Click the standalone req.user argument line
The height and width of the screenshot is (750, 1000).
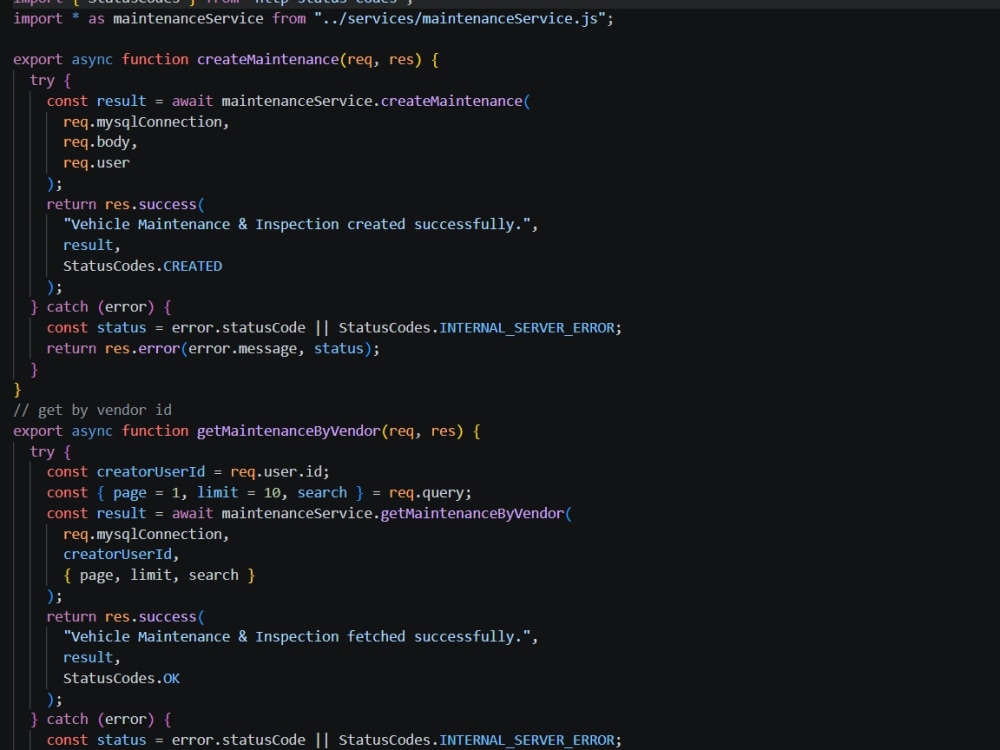pyautogui.click(x=96, y=163)
